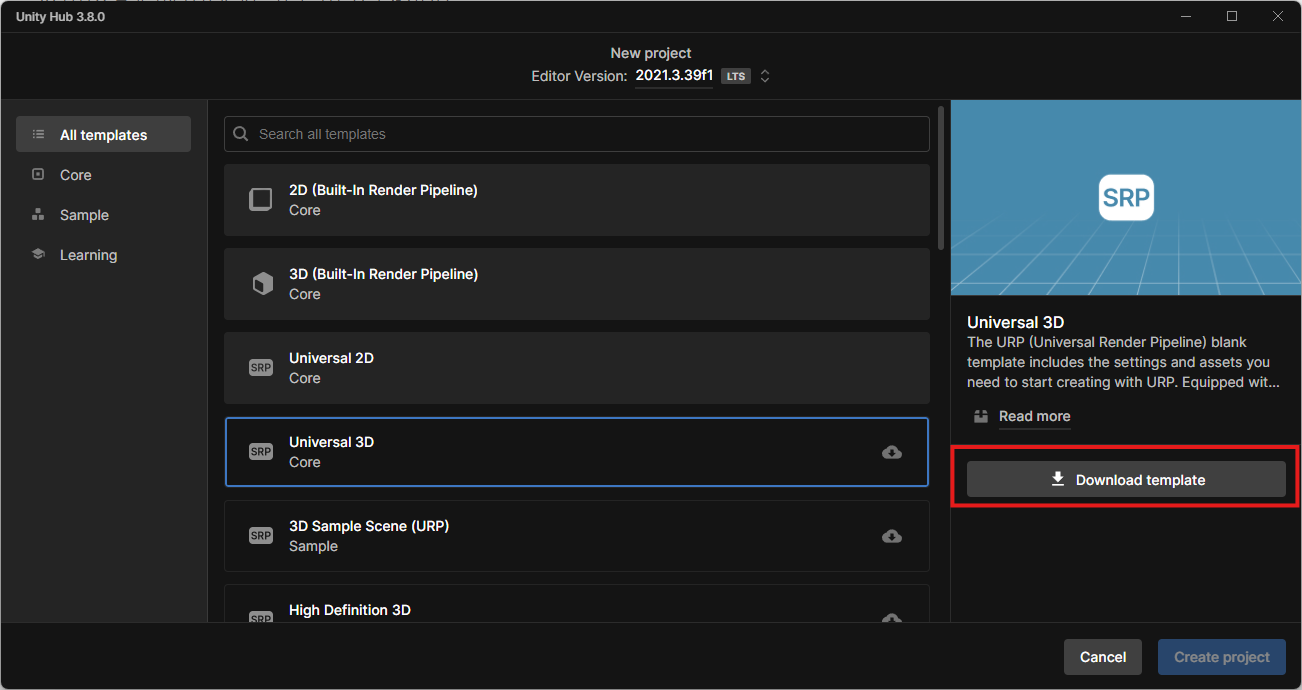
Task: Close the Unity Hub window
Action: point(1278,16)
